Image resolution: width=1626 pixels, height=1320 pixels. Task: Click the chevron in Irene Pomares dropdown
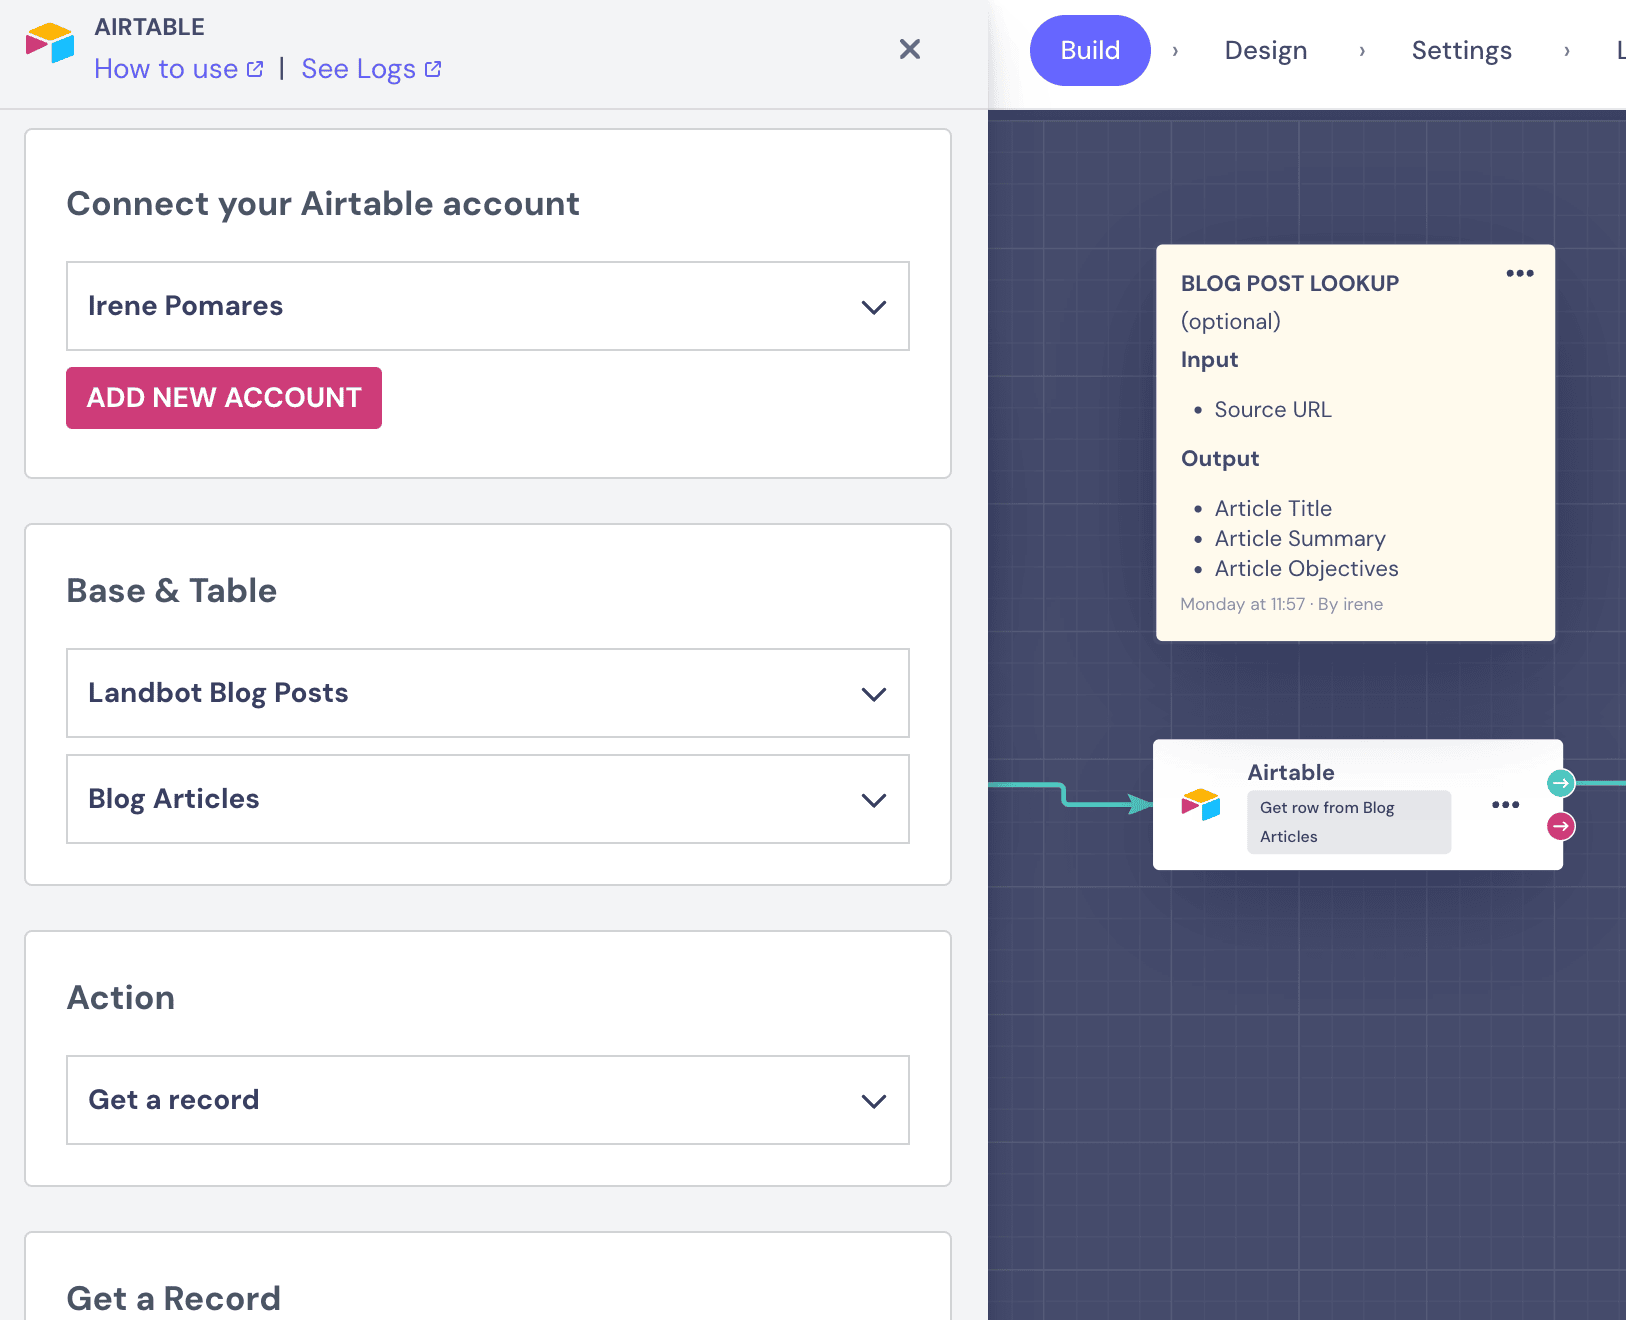[874, 307]
